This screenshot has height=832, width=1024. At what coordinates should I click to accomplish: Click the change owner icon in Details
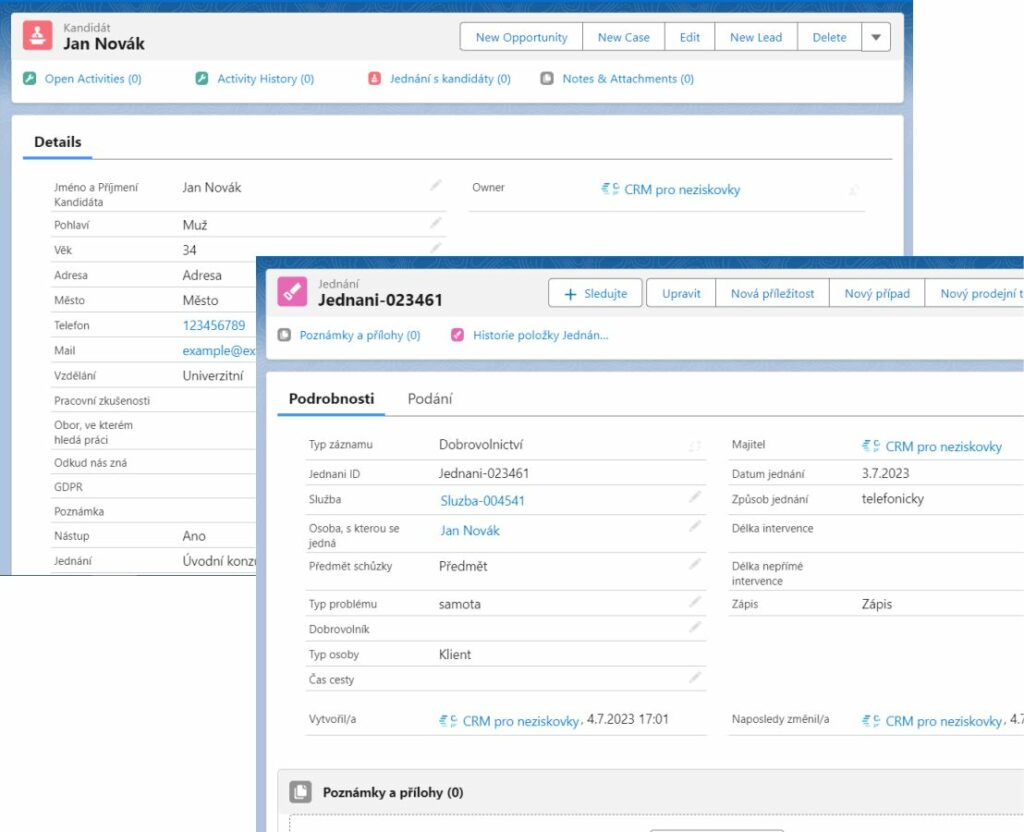coord(854,189)
